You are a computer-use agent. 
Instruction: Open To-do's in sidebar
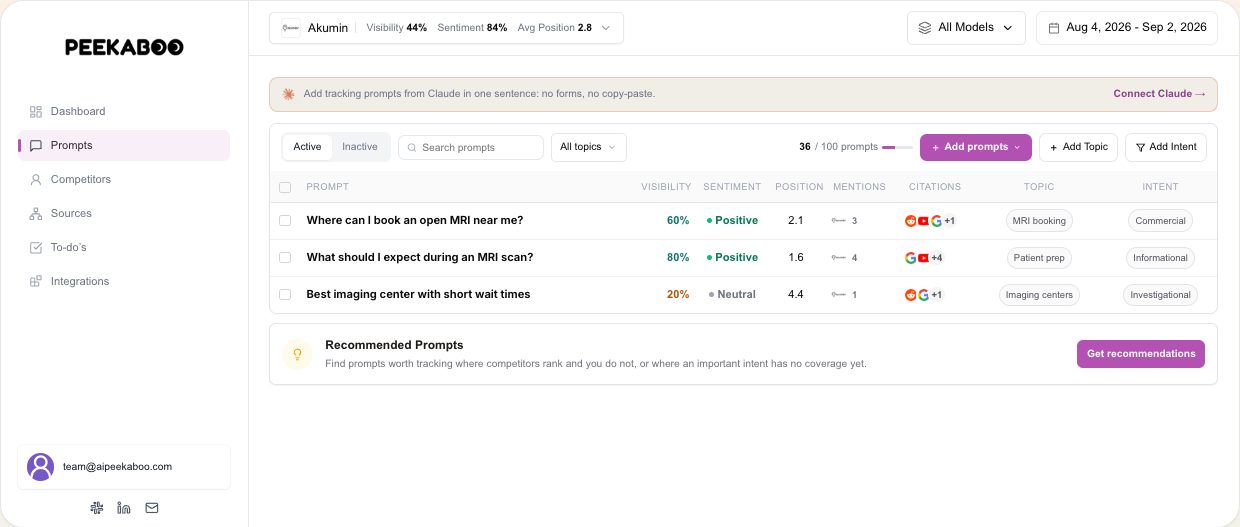click(124, 247)
